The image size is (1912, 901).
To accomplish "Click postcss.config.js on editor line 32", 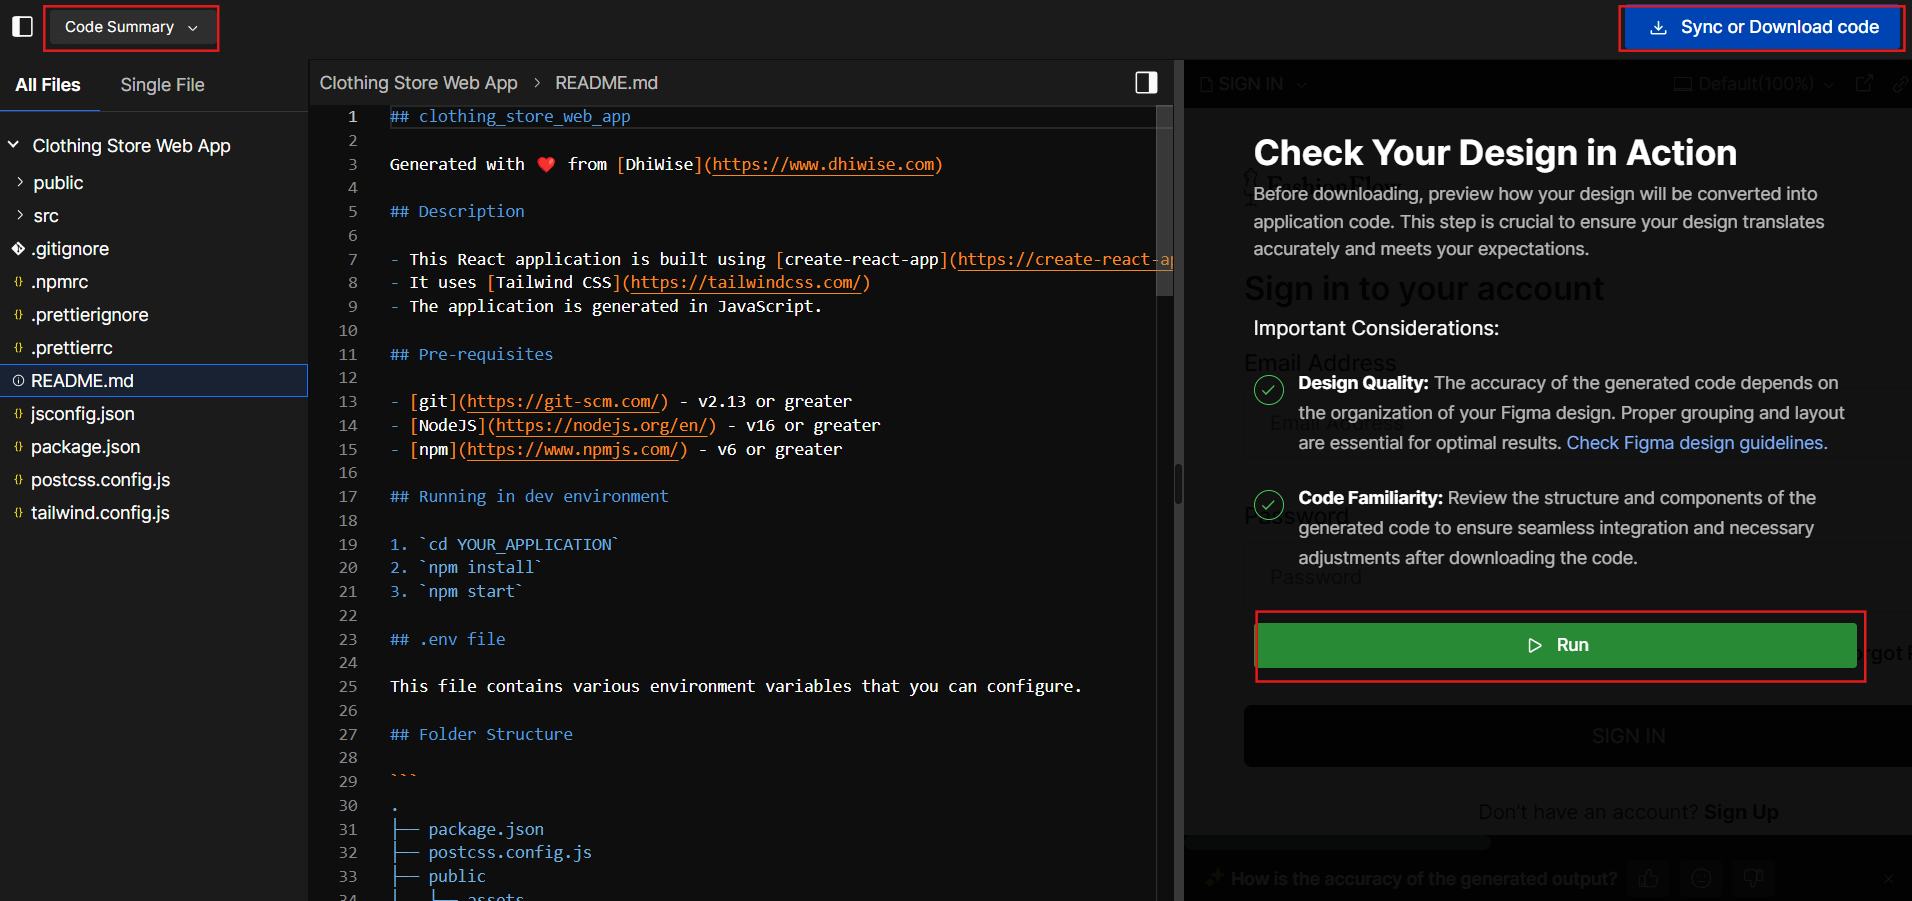I will tap(510, 853).
